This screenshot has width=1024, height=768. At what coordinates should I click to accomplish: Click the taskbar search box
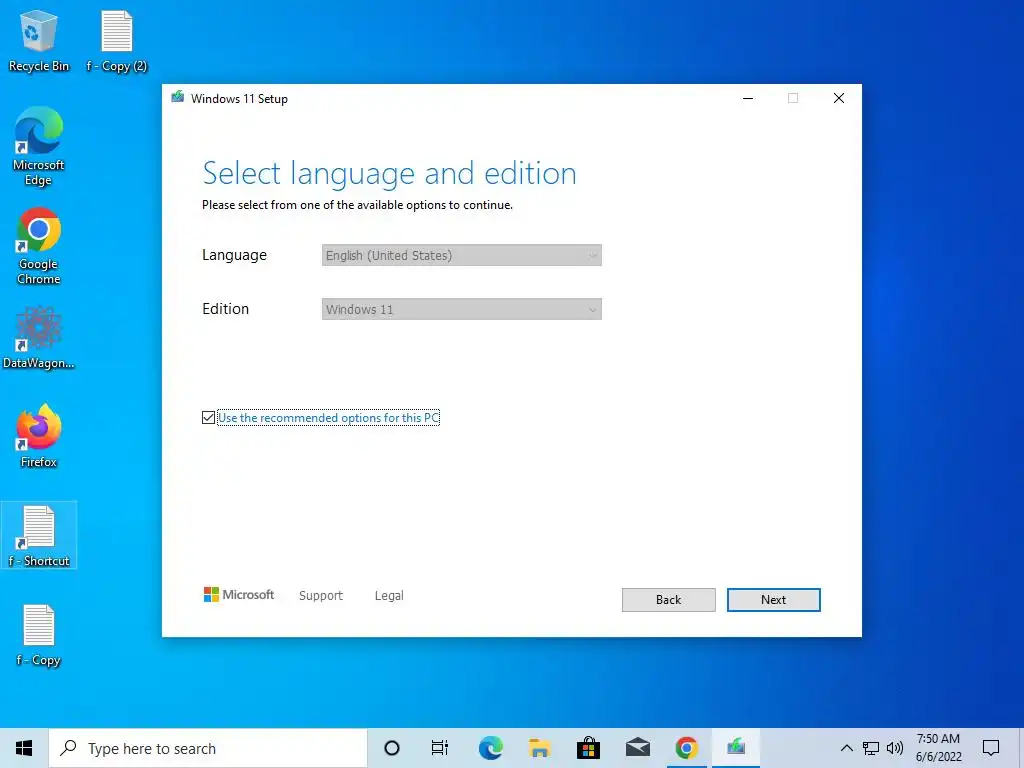(208, 748)
